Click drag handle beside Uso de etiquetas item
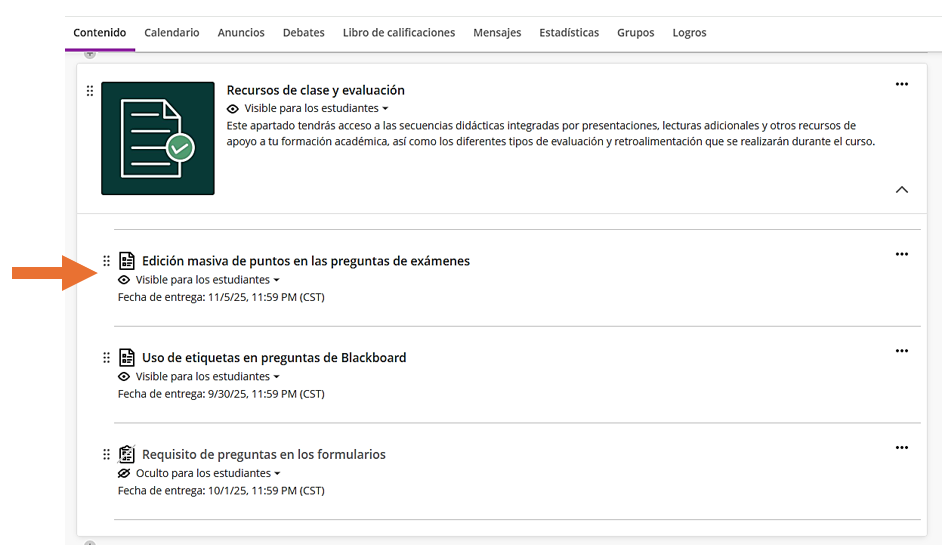952x556 pixels. (x=107, y=358)
